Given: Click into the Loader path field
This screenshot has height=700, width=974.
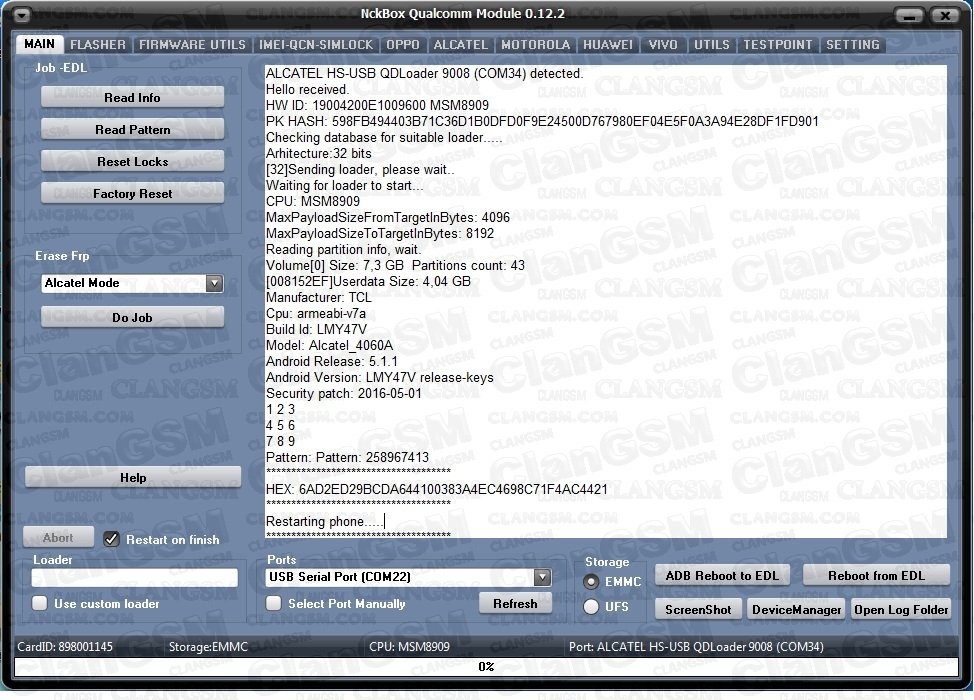Looking at the screenshot, I should tap(134, 578).
